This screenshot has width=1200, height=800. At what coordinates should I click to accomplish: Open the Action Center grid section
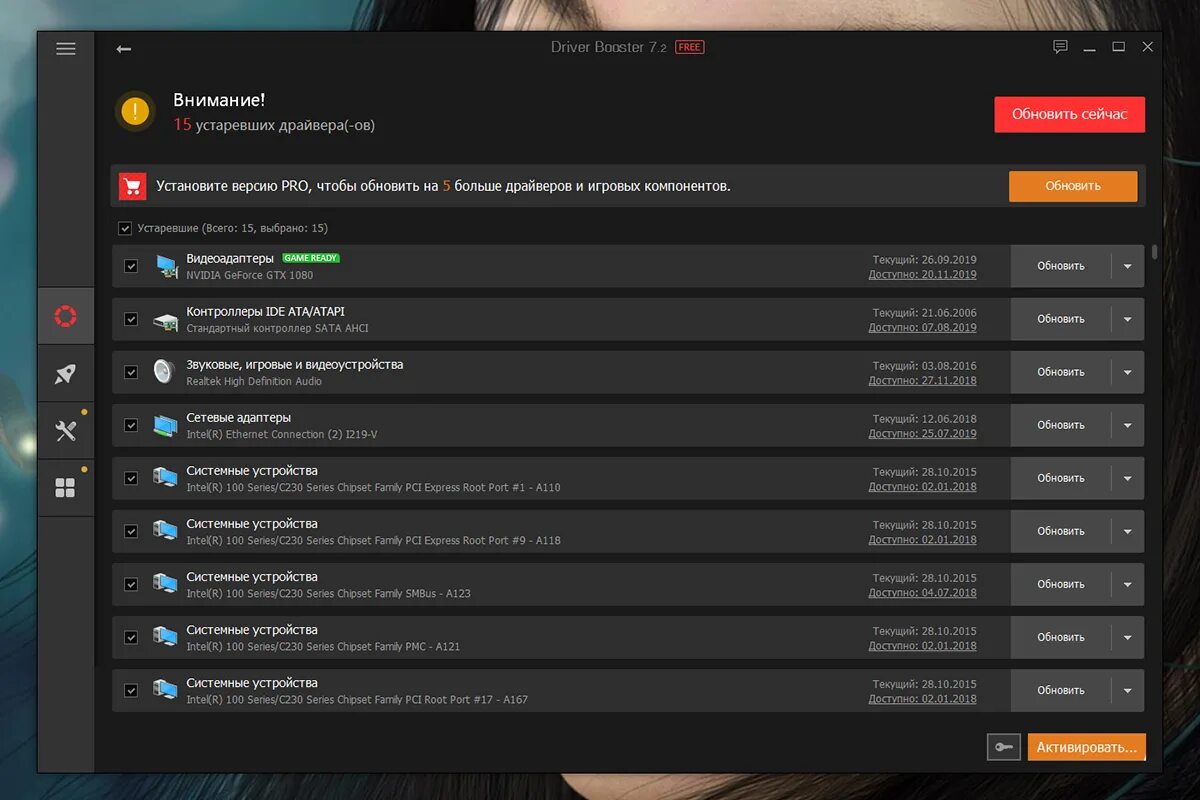click(x=66, y=488)
